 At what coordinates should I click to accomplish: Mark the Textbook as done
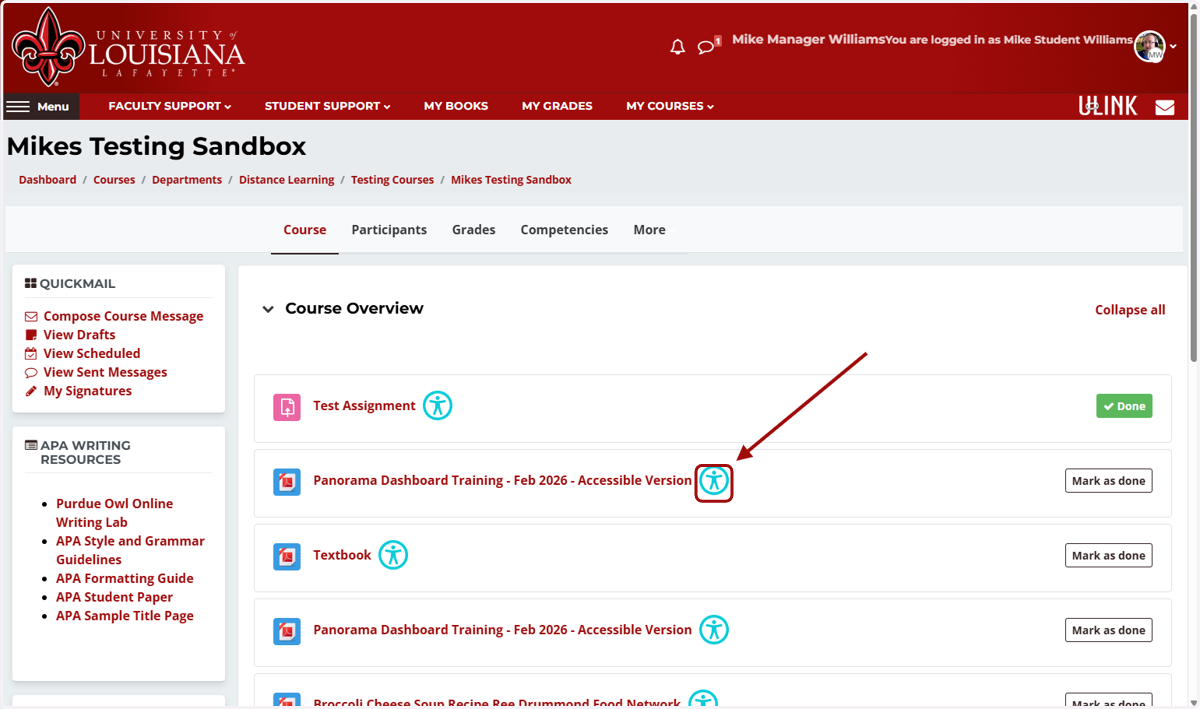(1108, 556)
